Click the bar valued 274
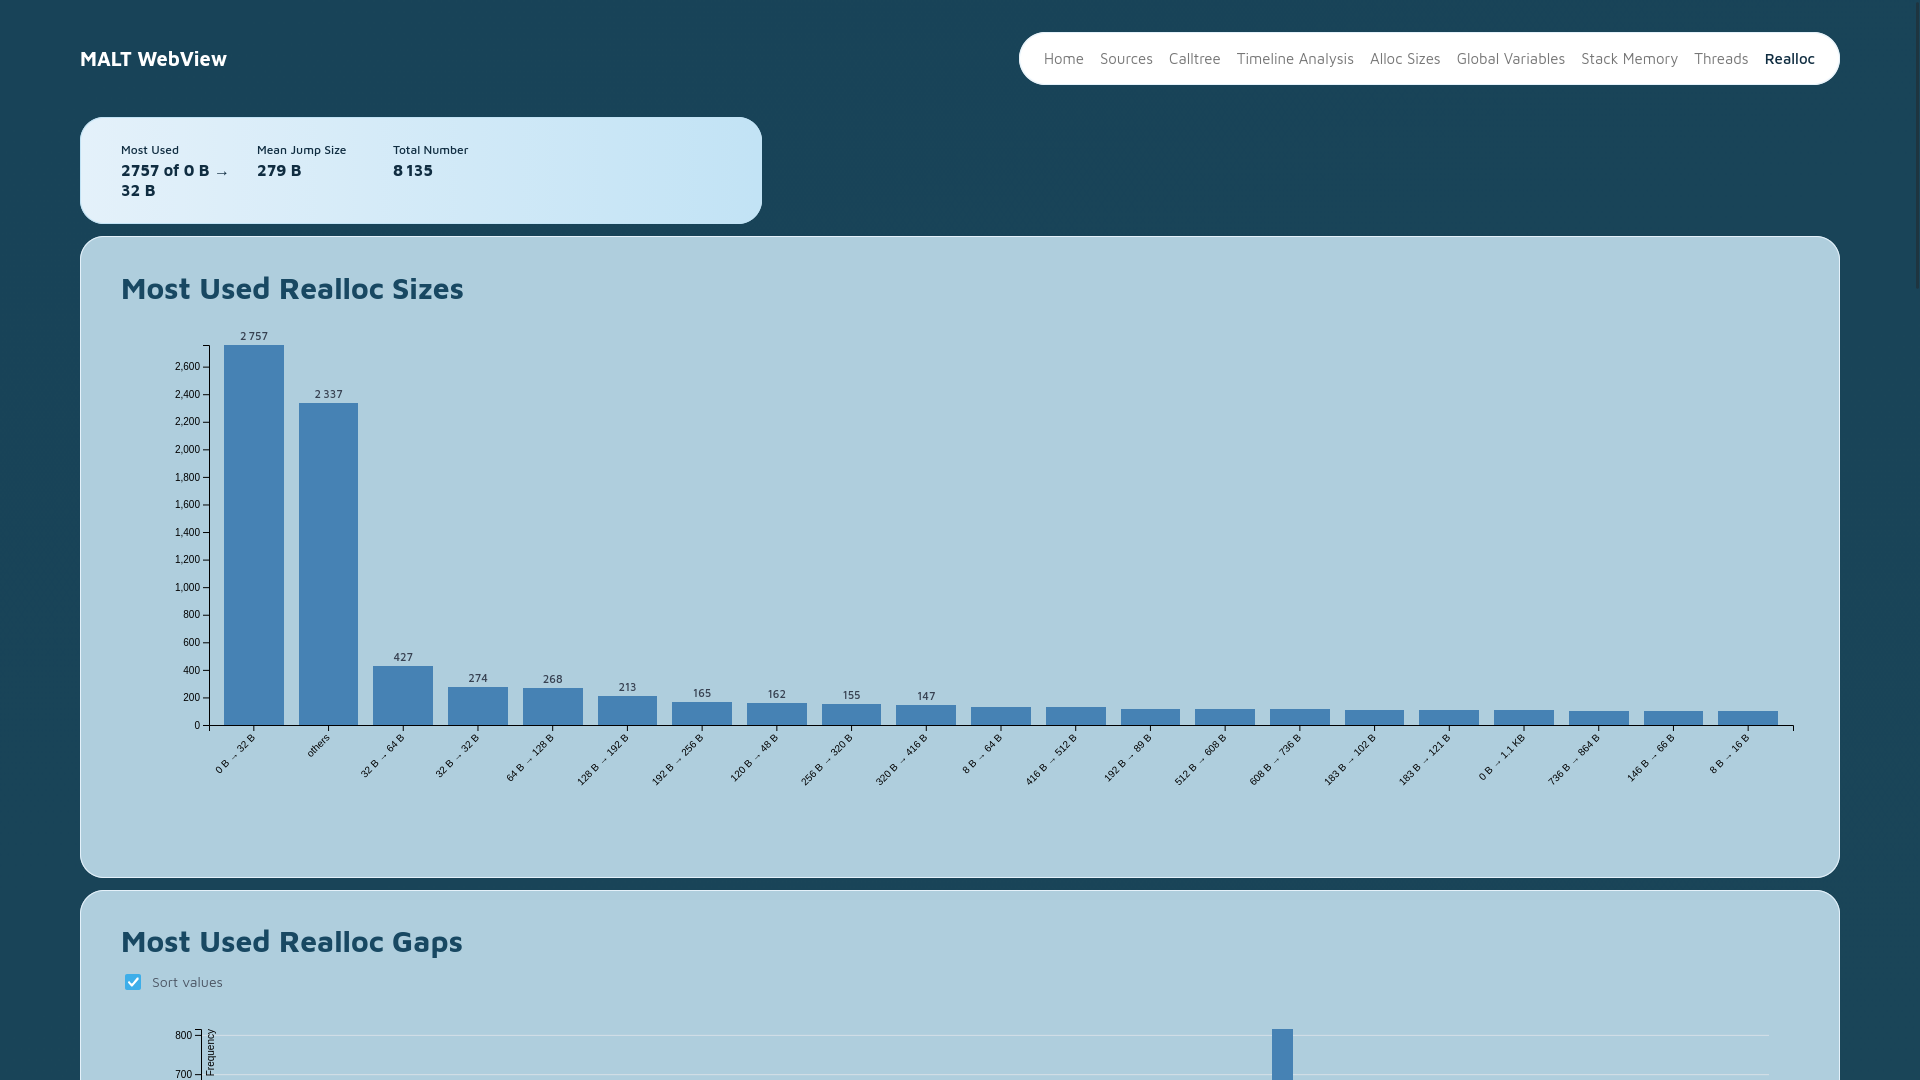Viewport: 1920px width, 1080px height. click(478, 706)
